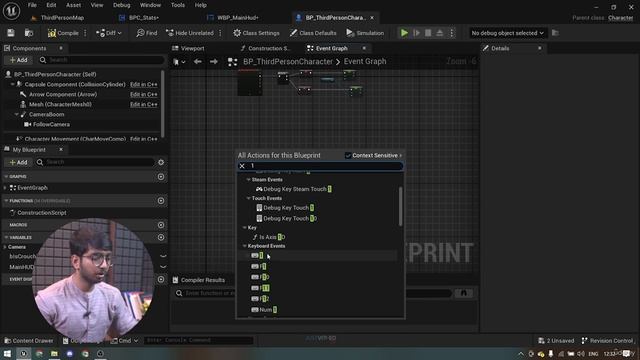Close the Event Graph tab
Image resolution: width=640 pixels, height=360 pixels.
pyautogui.click(x=364, y=48)
